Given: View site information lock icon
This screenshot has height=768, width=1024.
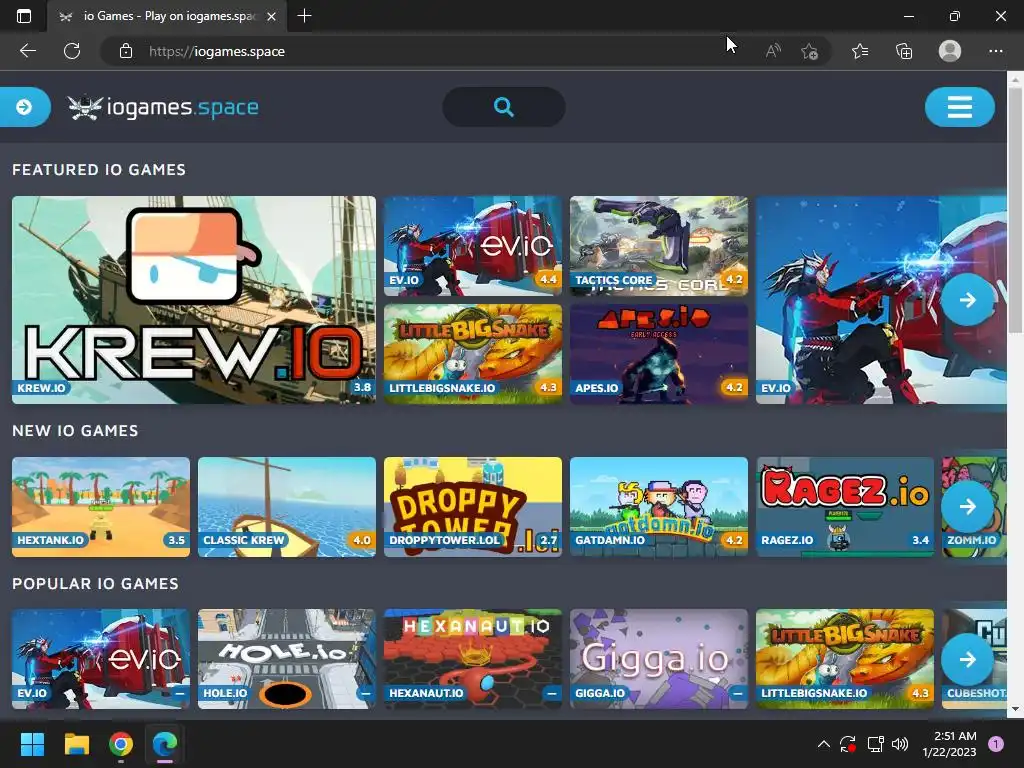Looking at the screenshot, I should coord(126,51).
